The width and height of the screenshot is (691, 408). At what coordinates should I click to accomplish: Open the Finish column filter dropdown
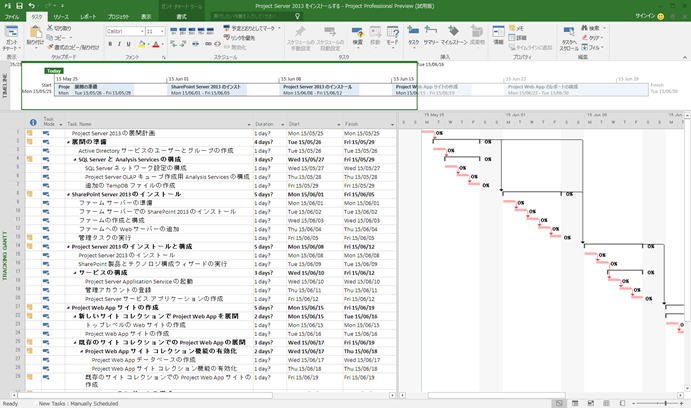392,125
